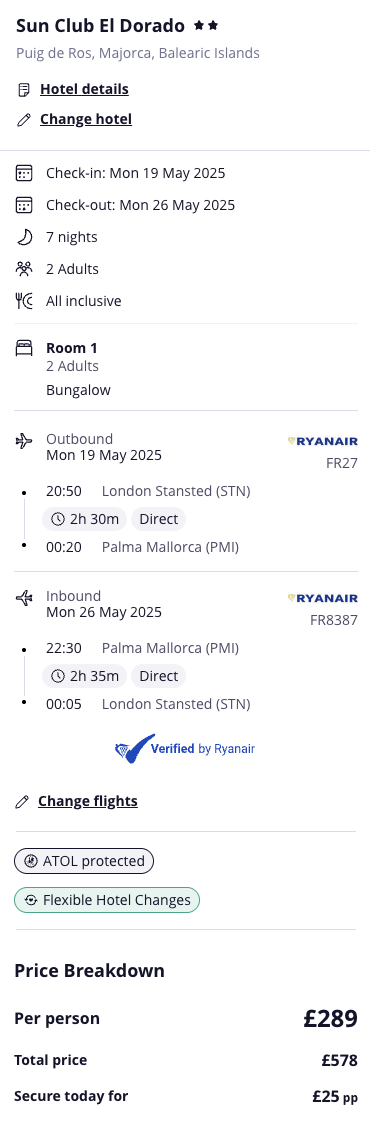Click the outbound 2h 30m duration chip
The height and width of the screenshot is (1126, 370).
click(85, 518)
